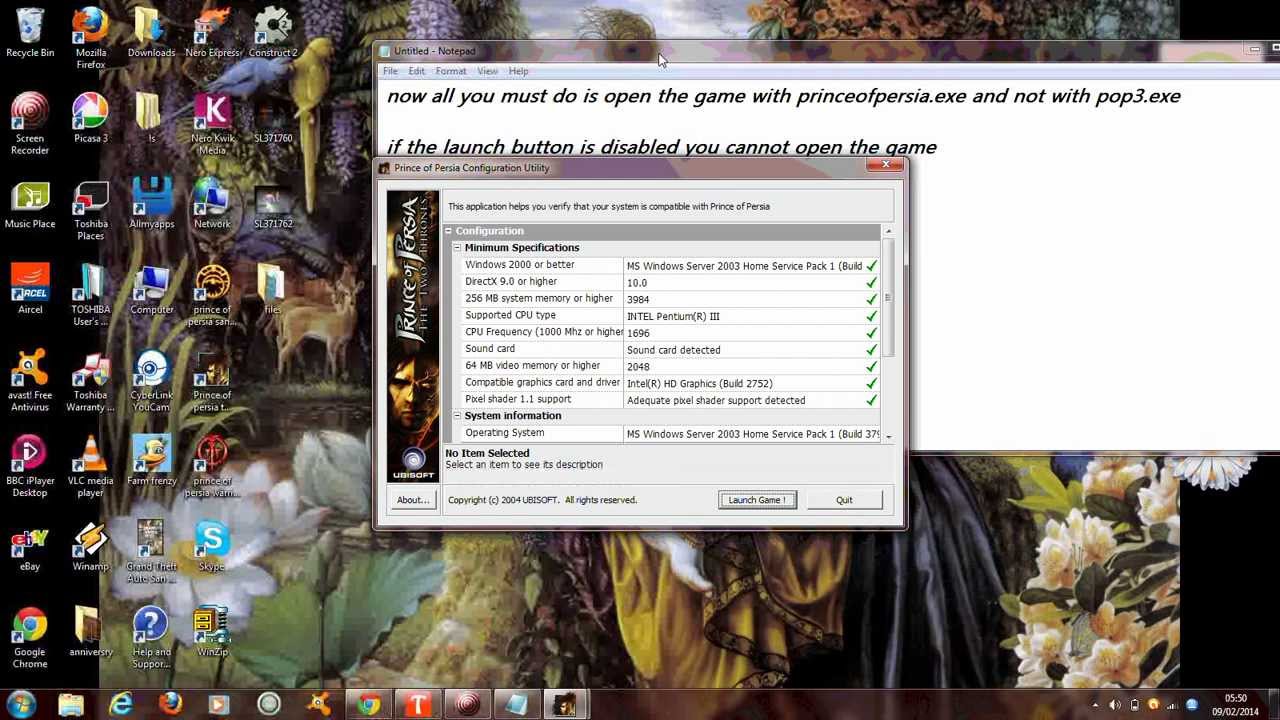Show hidden system tray icons
This screenshot has height=720, width=1280.
pos(1095,705)
